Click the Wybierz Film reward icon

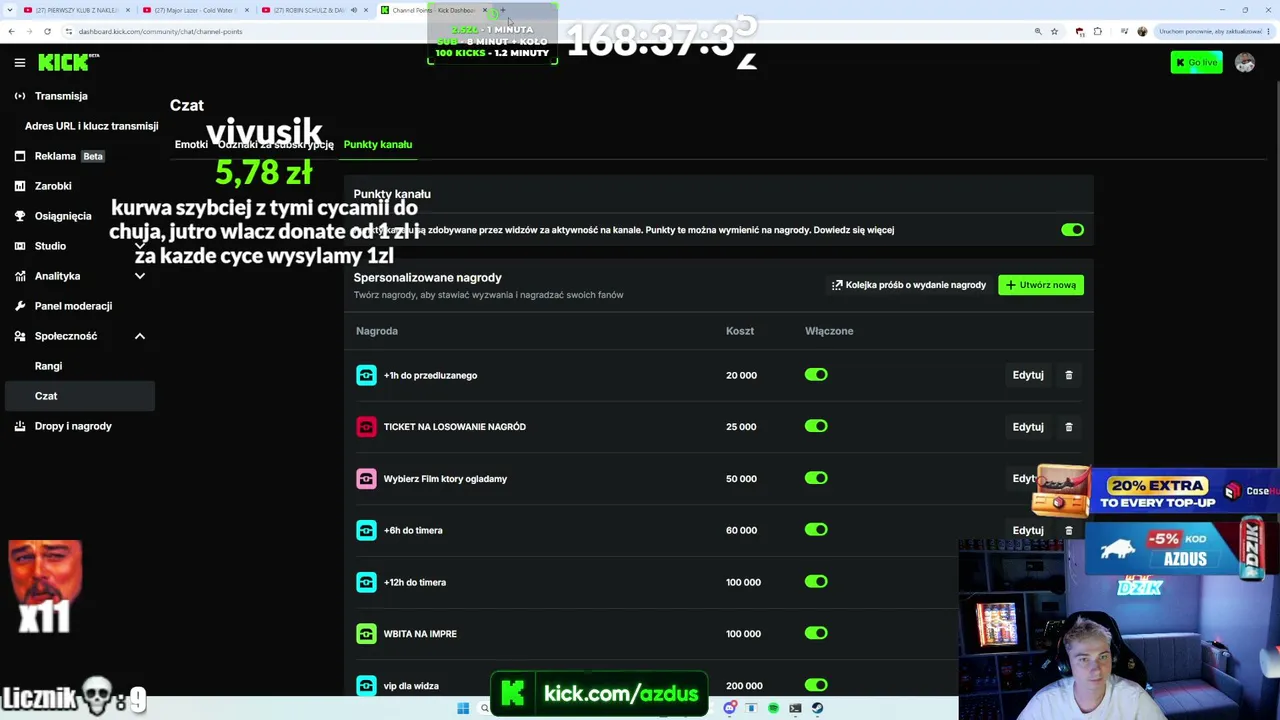[366, 479]
